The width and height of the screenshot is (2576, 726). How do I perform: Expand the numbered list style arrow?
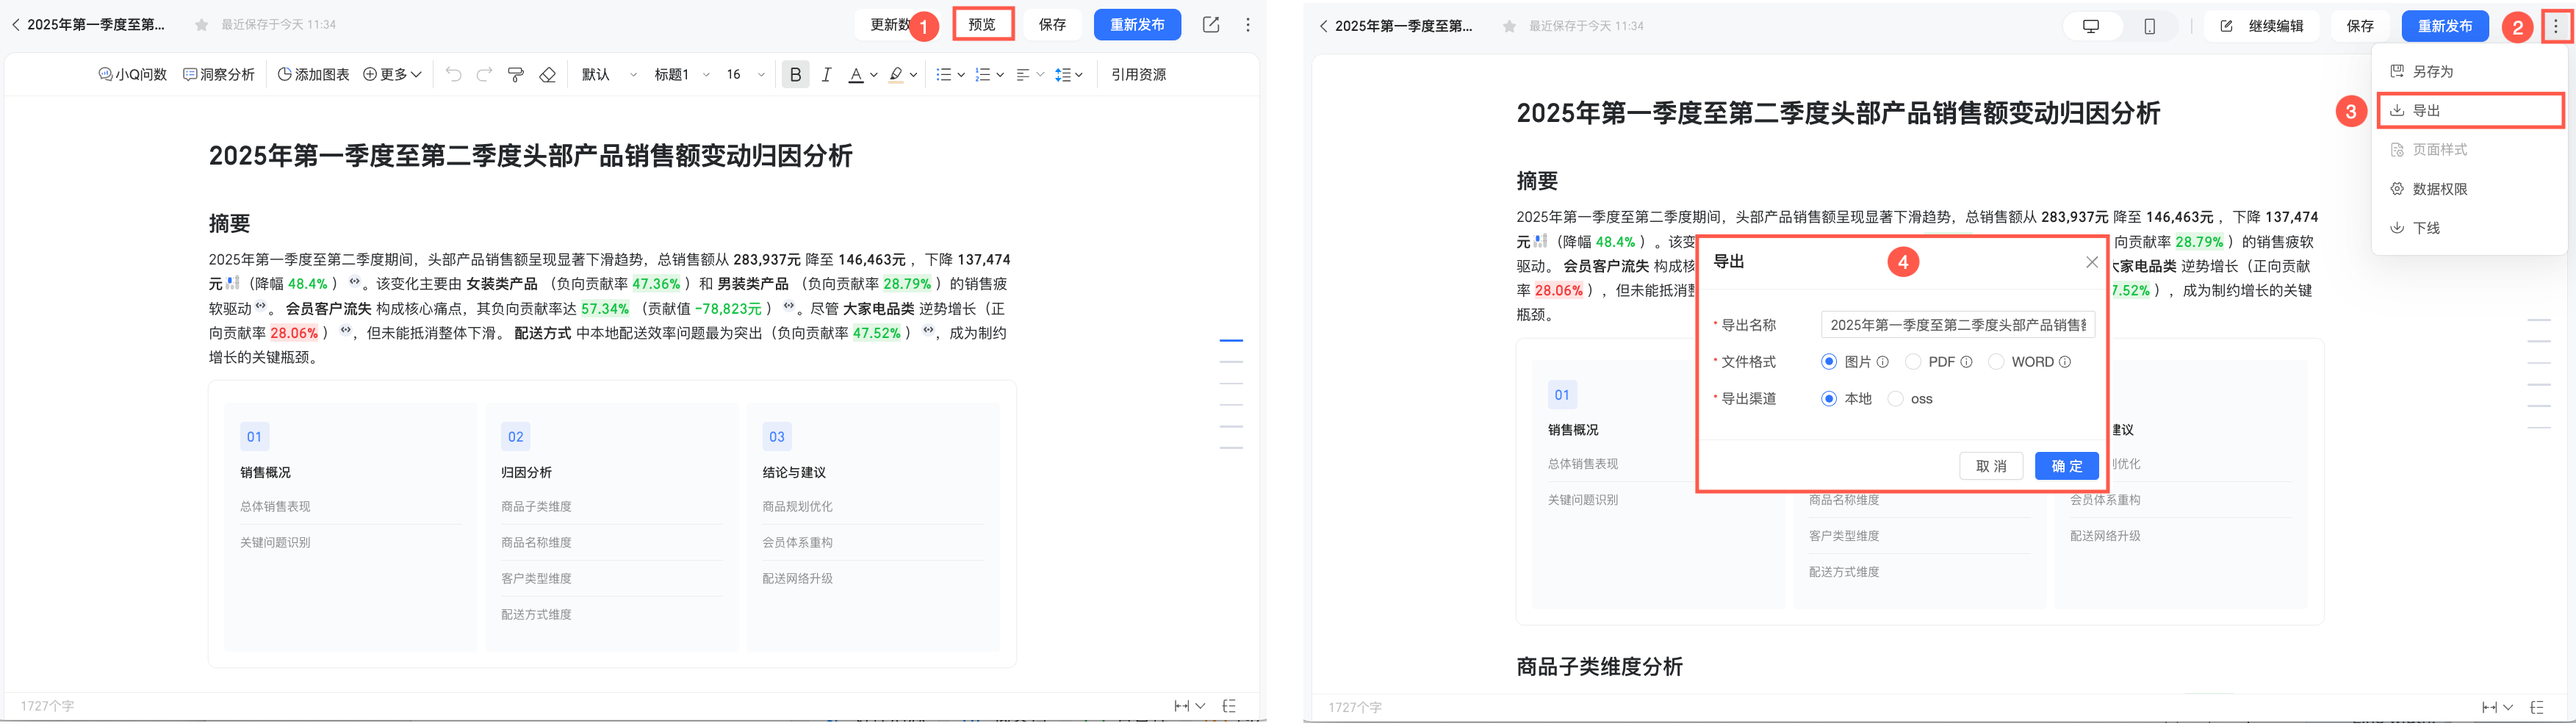[x=1000, y=75]
